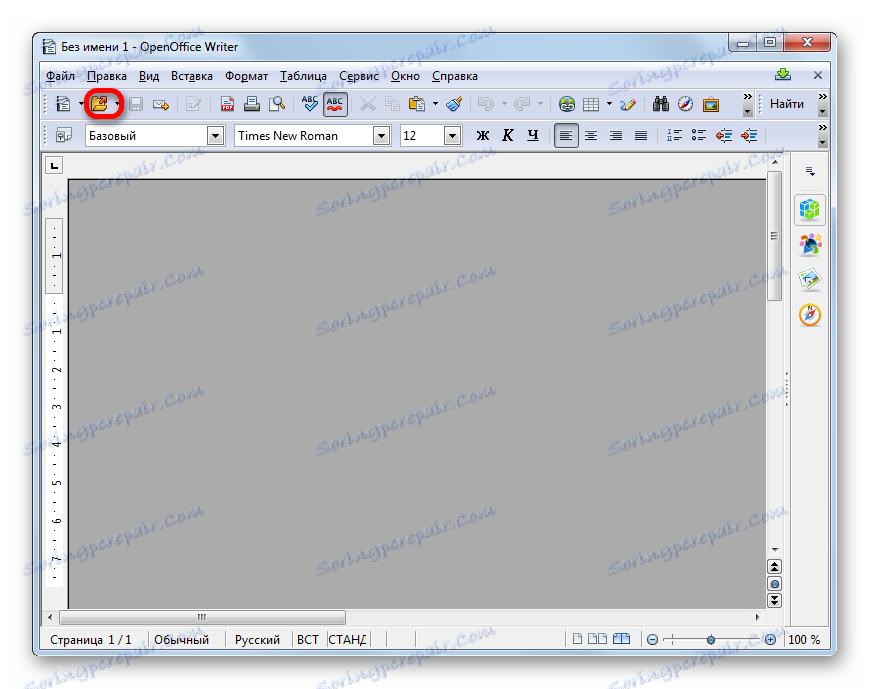Click the Styles and Formatting icon
This screenshot has height=689, width=870.
click(64, 135)
